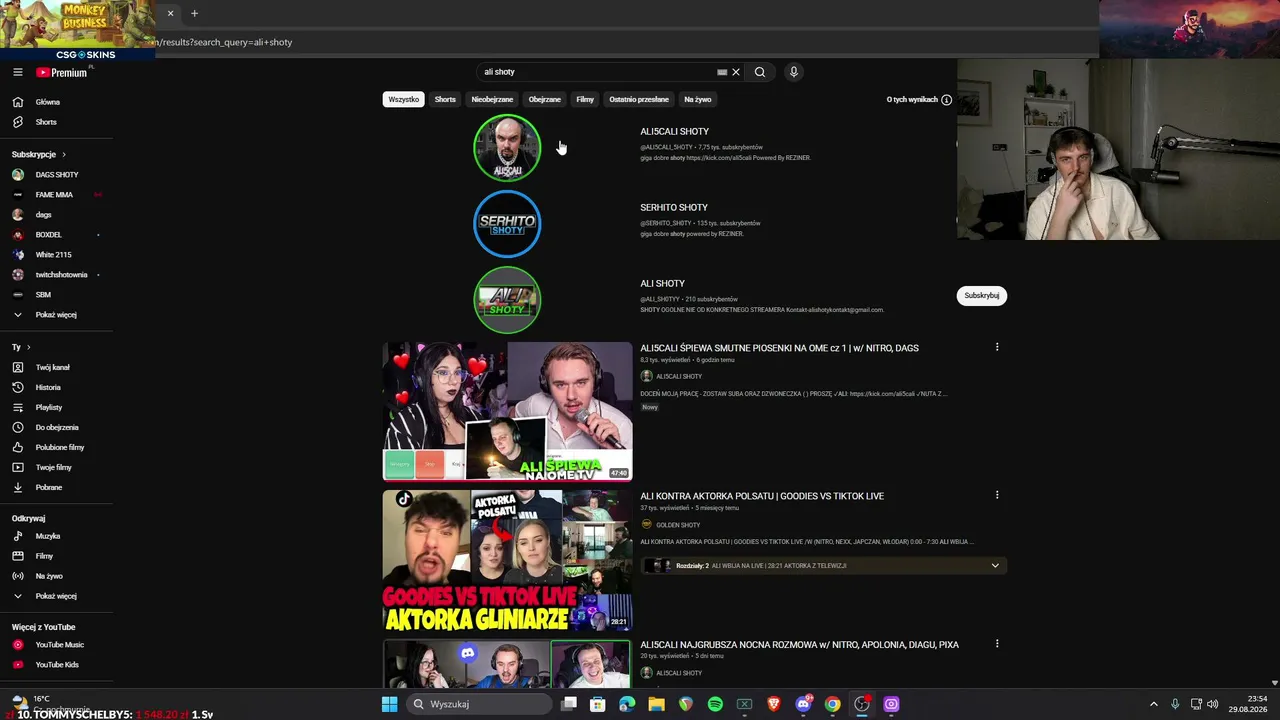Open the ALI SHOTY channel title
Viewport: 1280px width, 720px height.
[x=662, y=284]
